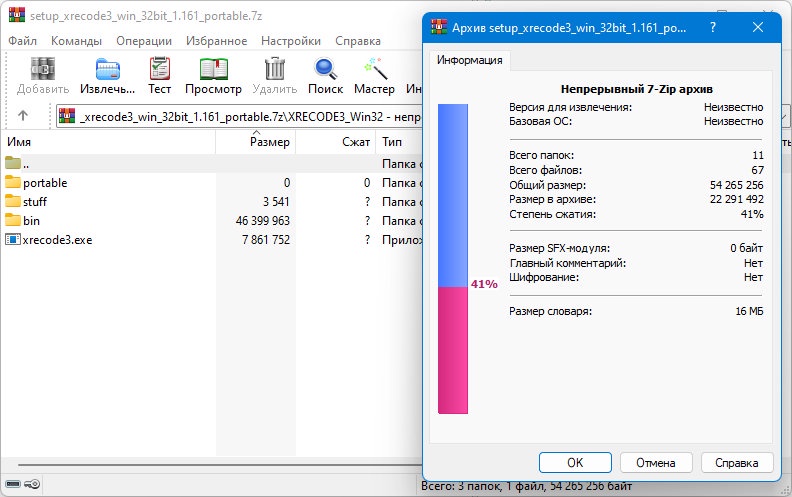Open the Просмотр book icon
792x497 pixels.
[214, 69]
